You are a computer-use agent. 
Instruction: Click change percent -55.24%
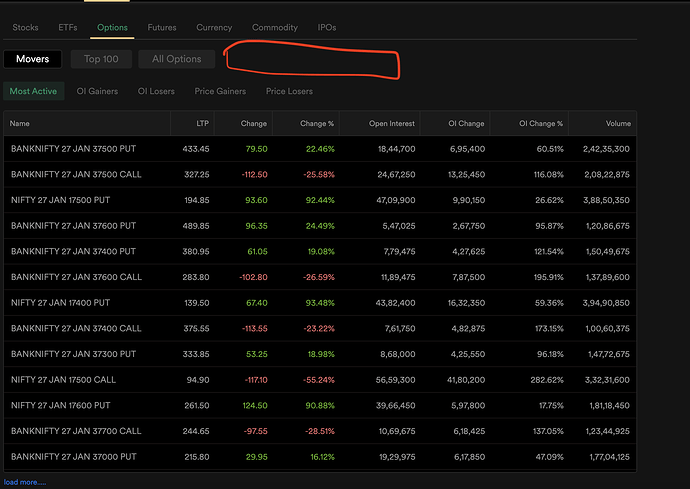point(319,380)
